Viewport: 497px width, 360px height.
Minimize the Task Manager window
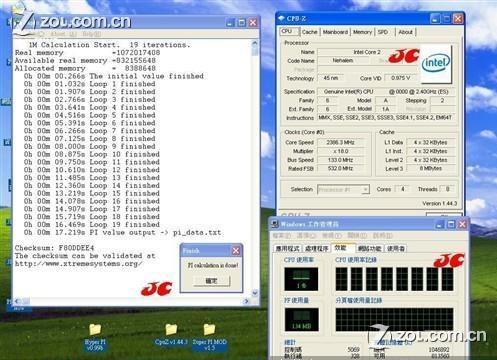[440, 224]
